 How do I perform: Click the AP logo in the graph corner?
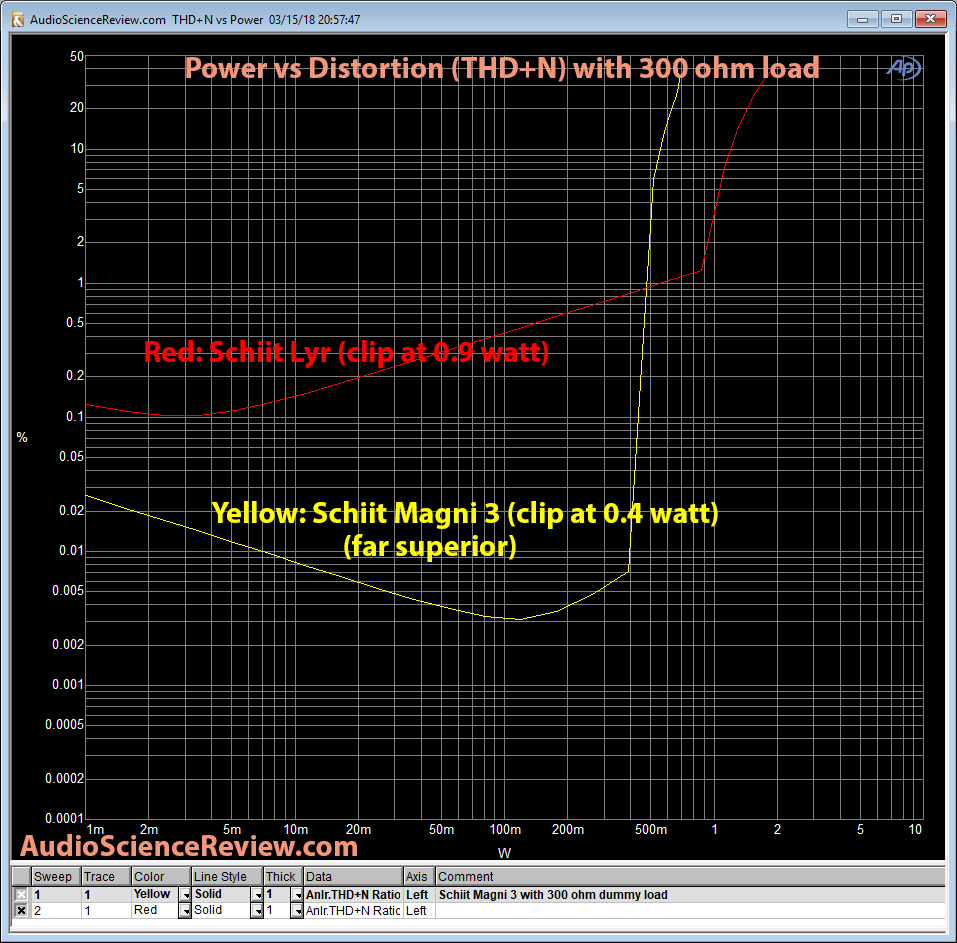[x=903, y=68]
